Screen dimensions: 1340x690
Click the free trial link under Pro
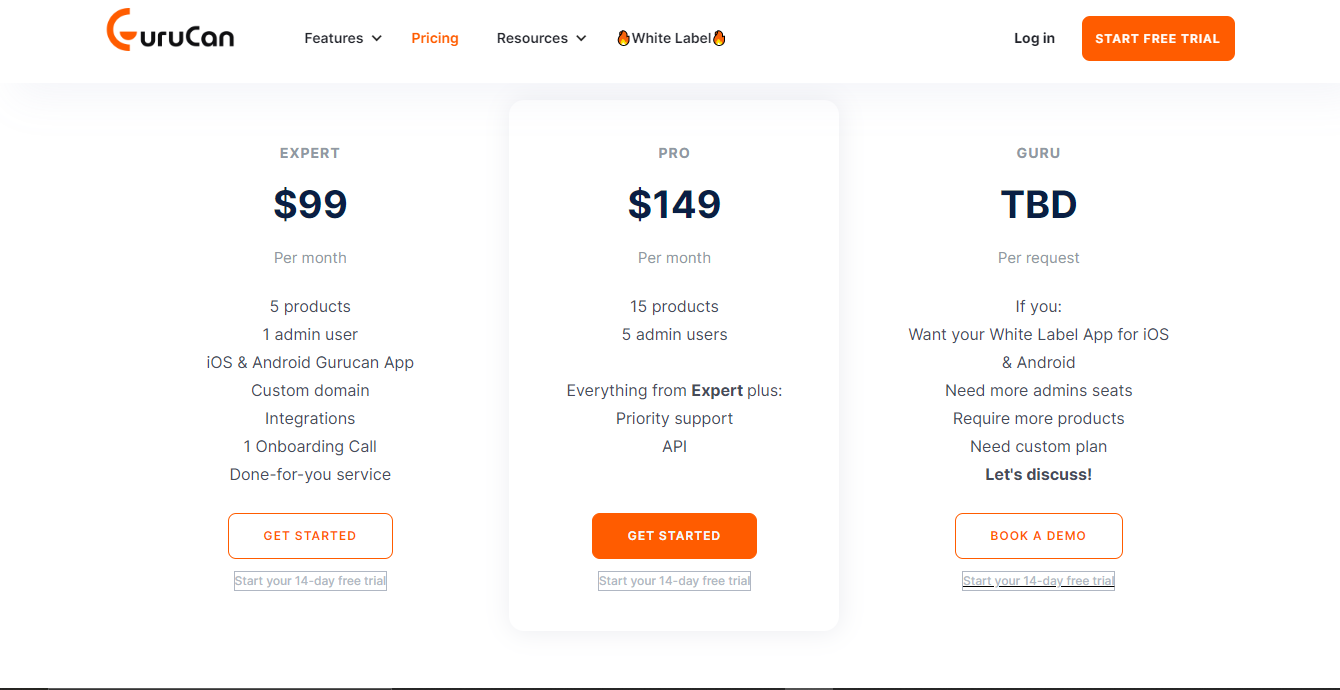pyautogui.click(x=674, y=581)
